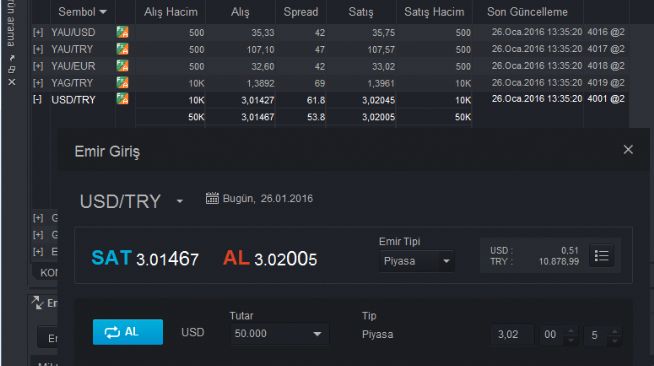The width and height of the screenshot is (654, 366).
Task: Close the Emir Giriş dialog
Action: pyautogui.click(x=628, y=150)
